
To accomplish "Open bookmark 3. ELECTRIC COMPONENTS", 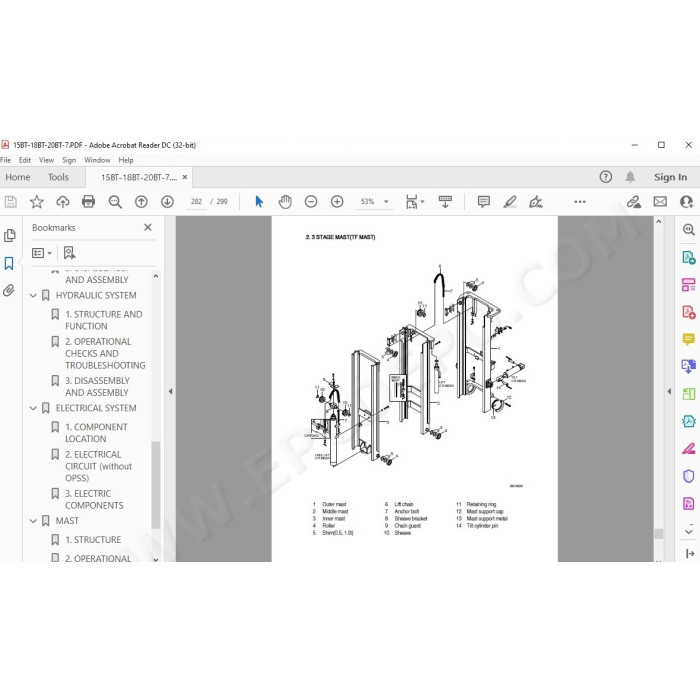I will 94,500.
